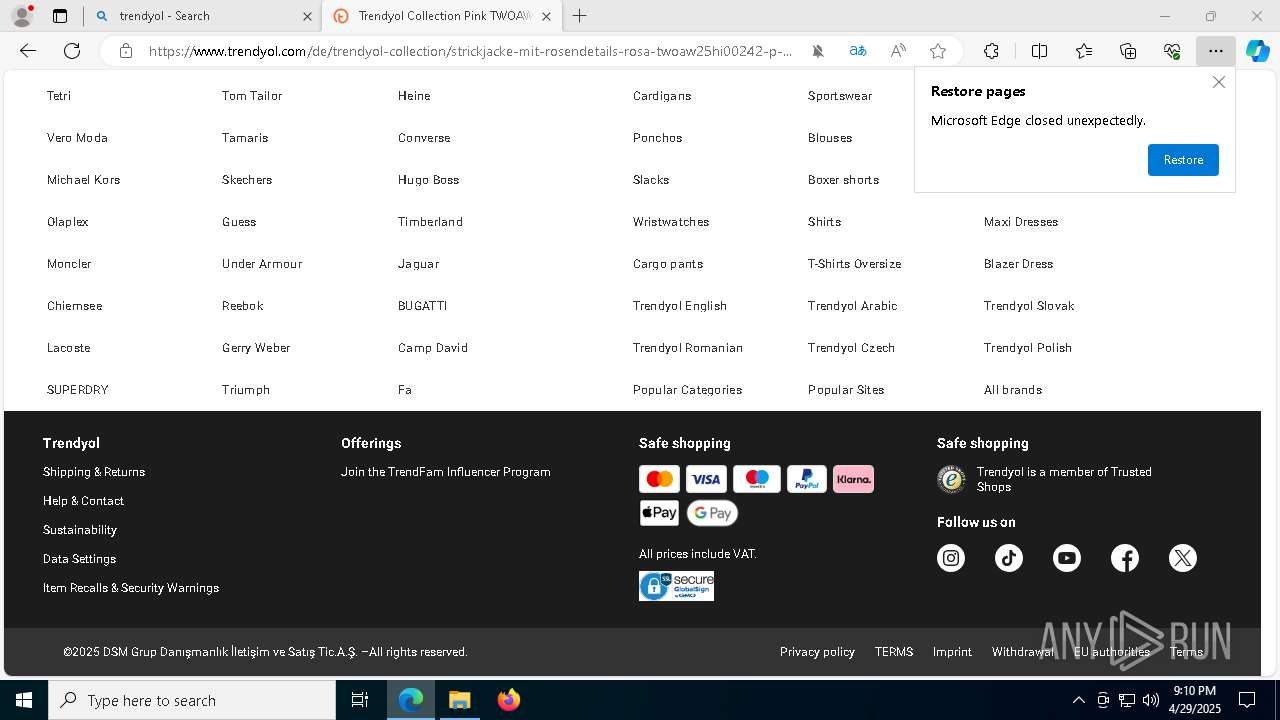The image size is (1280, 720).
Task: Open Data Settings footer link
Action: [79, 559]
